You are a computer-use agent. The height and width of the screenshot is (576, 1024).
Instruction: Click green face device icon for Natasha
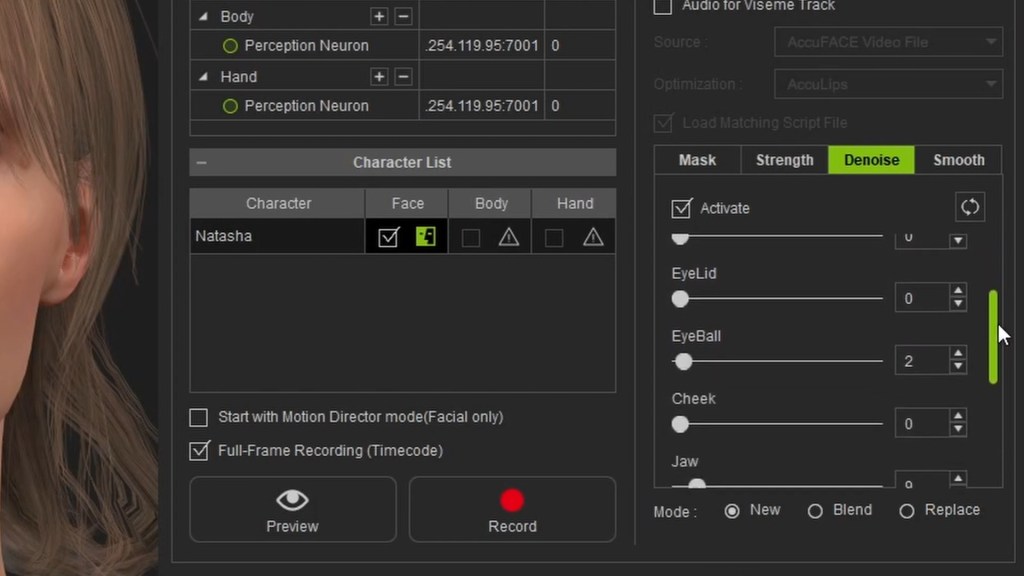pos(426,236)
